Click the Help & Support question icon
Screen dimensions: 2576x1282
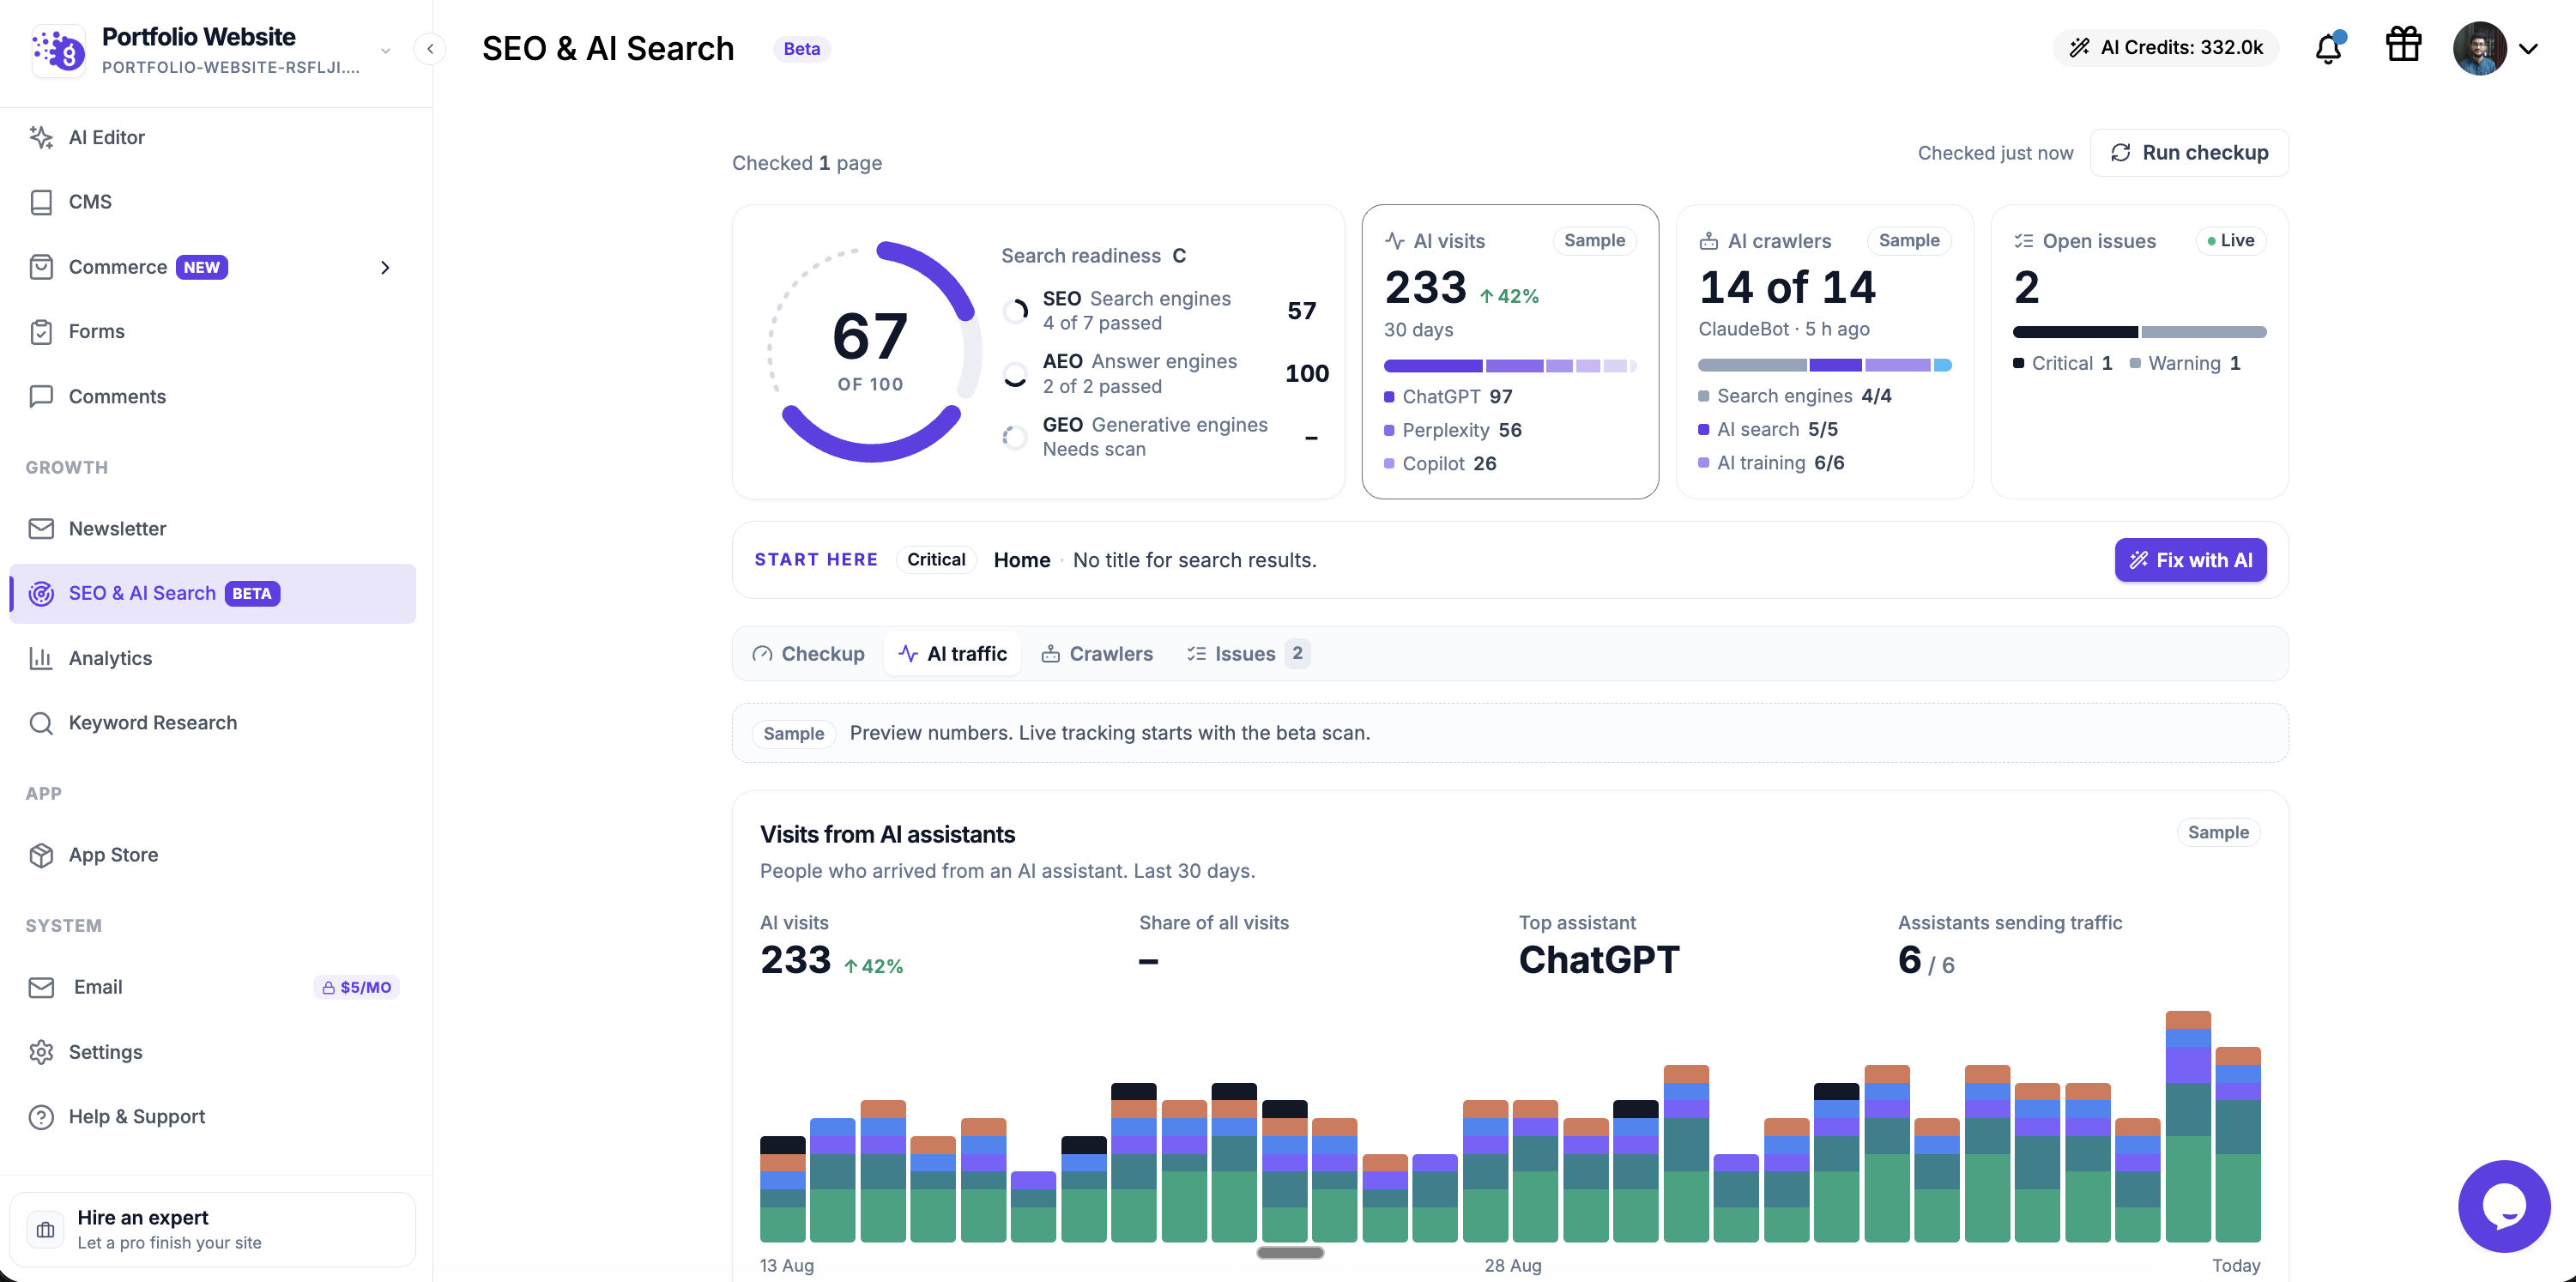pos(41,1117)
